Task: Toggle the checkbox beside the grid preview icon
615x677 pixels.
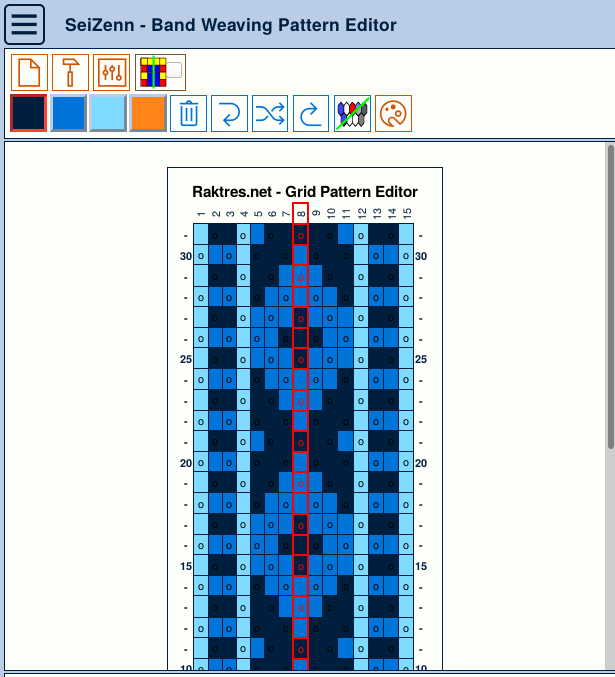Action: (x=174, y=70)
